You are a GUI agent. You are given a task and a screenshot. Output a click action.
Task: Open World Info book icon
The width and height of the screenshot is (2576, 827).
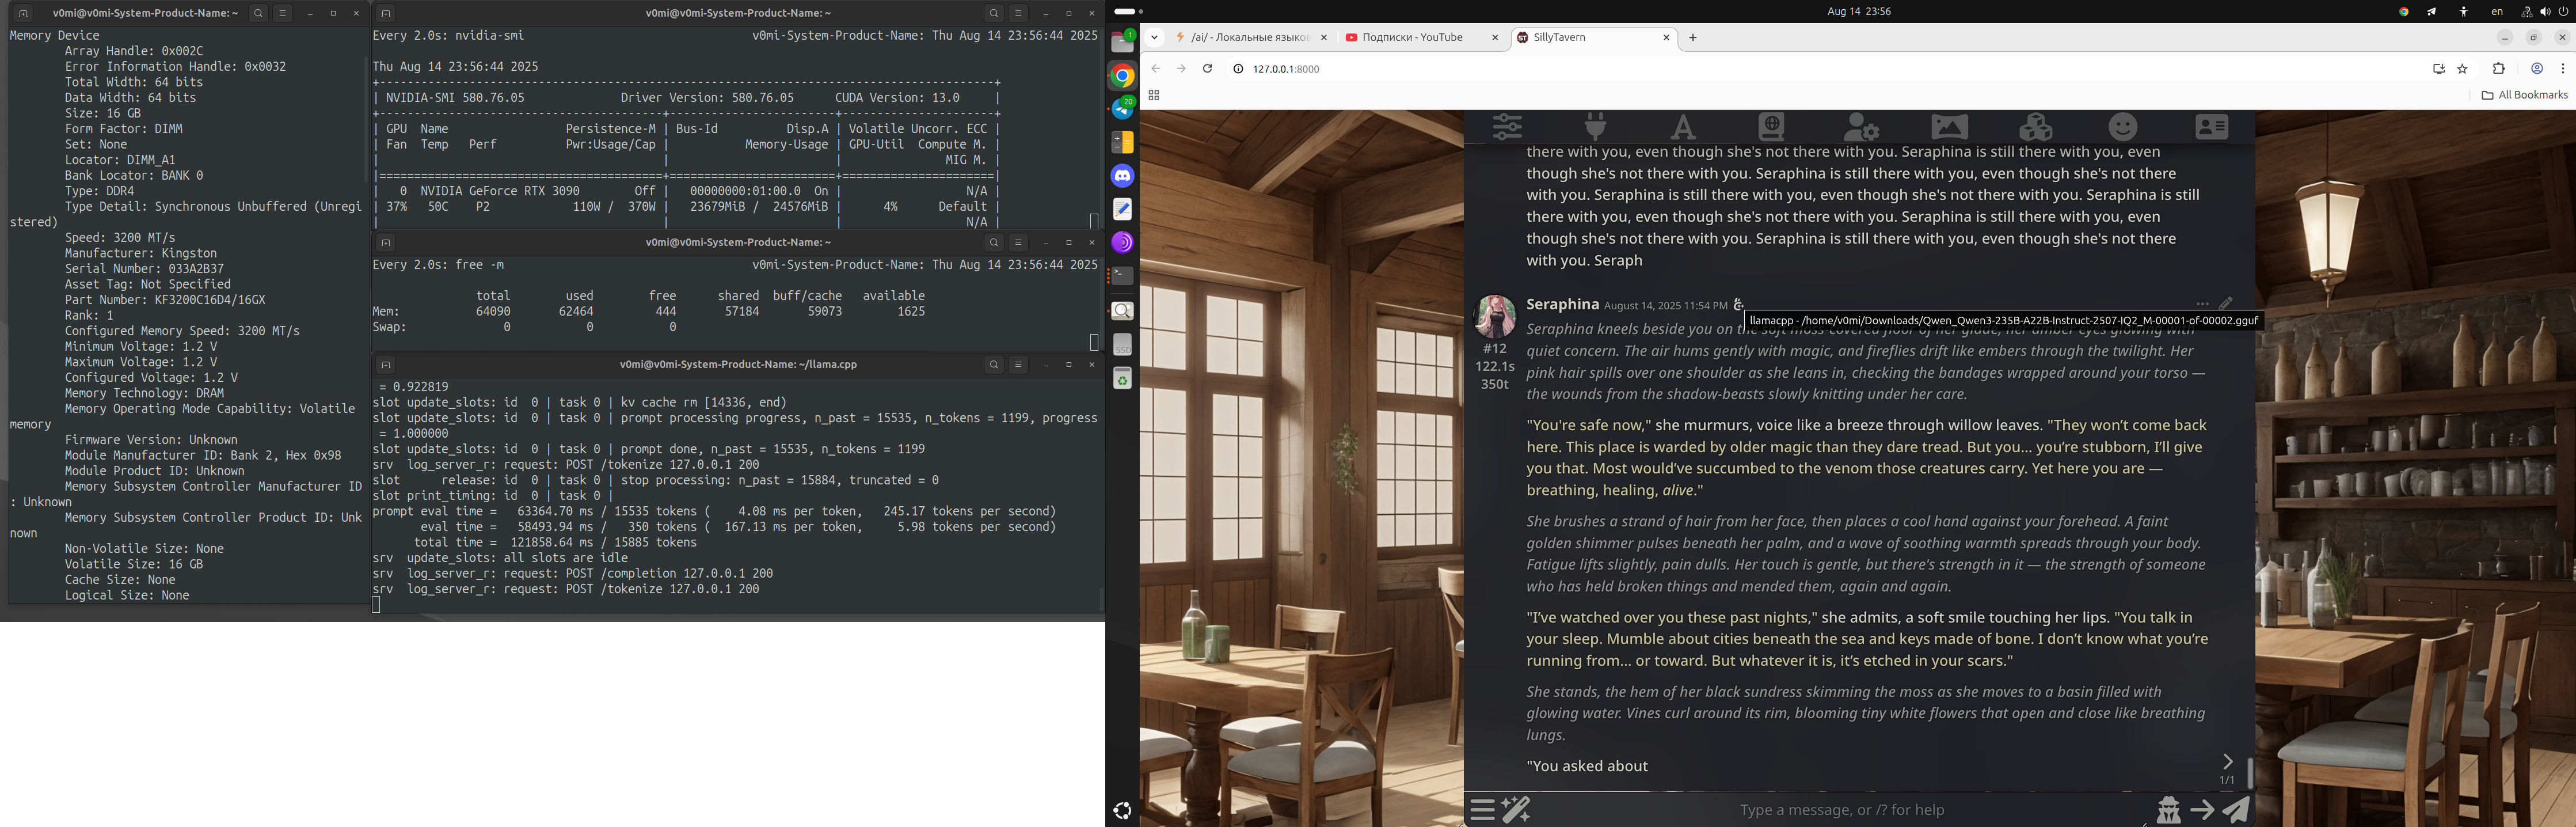pos(1771,127)
